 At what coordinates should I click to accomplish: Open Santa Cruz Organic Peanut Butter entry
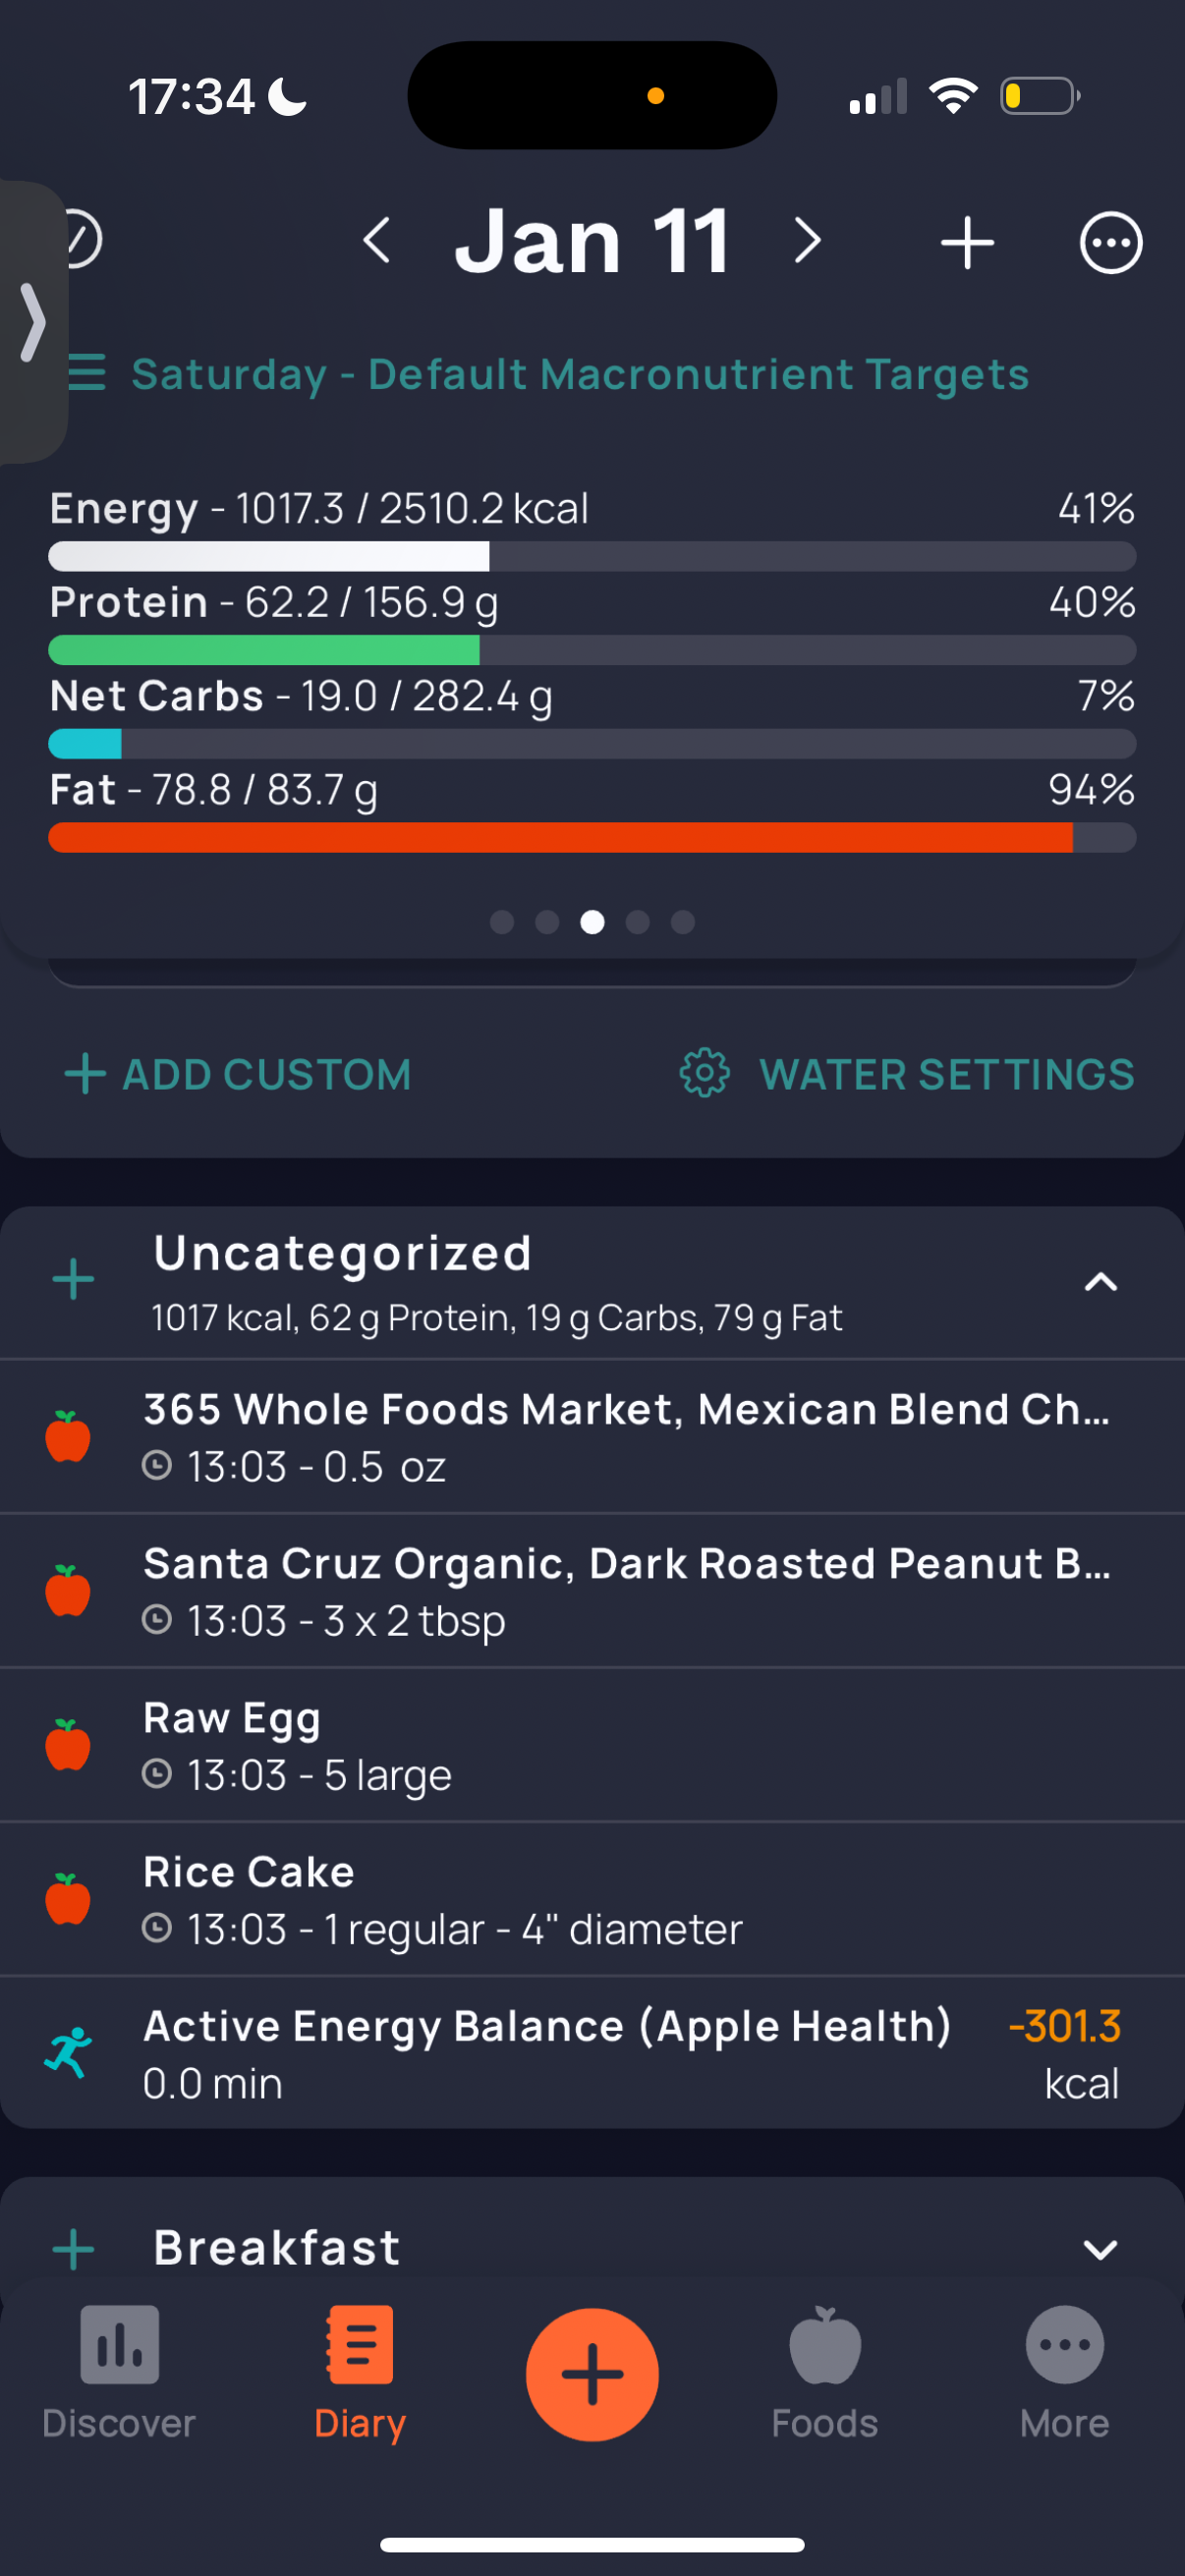click(x=592, y=1591)
